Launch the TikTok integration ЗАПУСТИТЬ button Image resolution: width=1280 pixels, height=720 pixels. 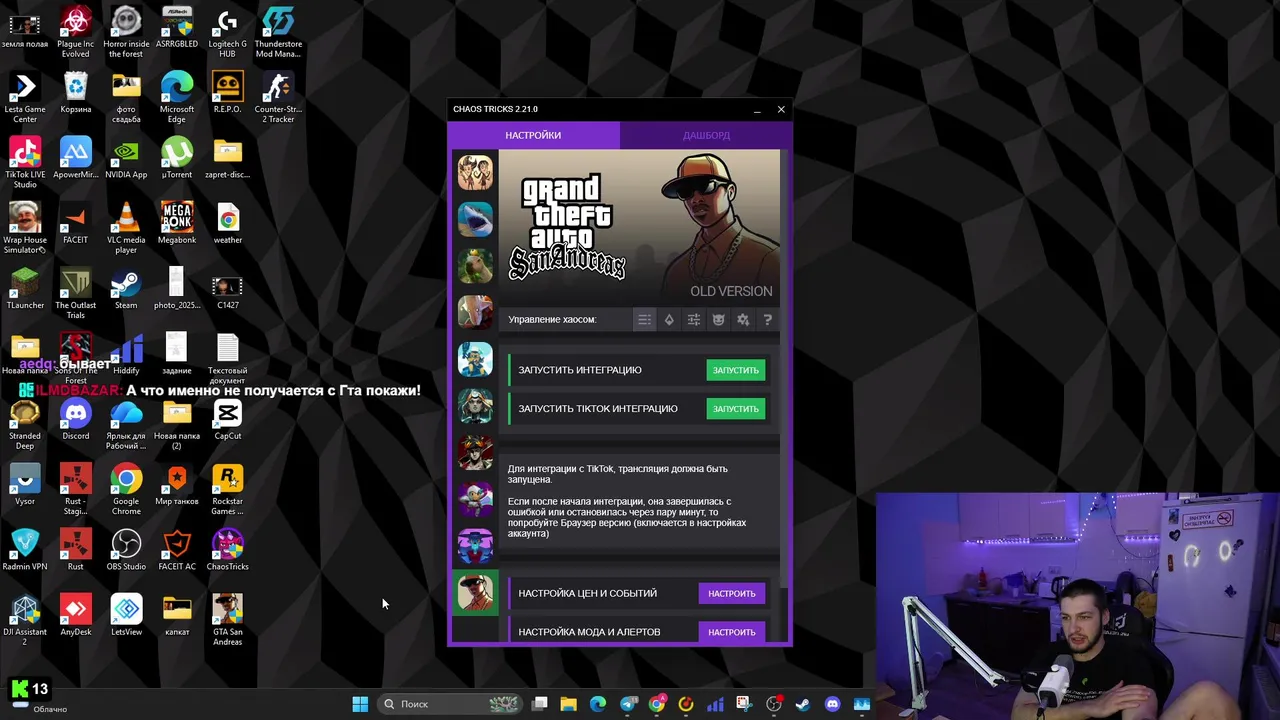pos(735,409)
